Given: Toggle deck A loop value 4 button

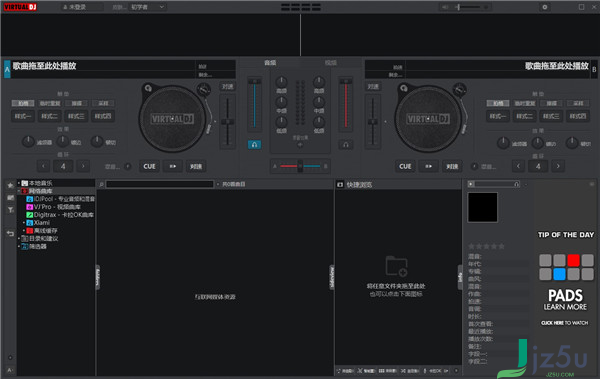Looking at the screenshot, I should click(63, 166).
